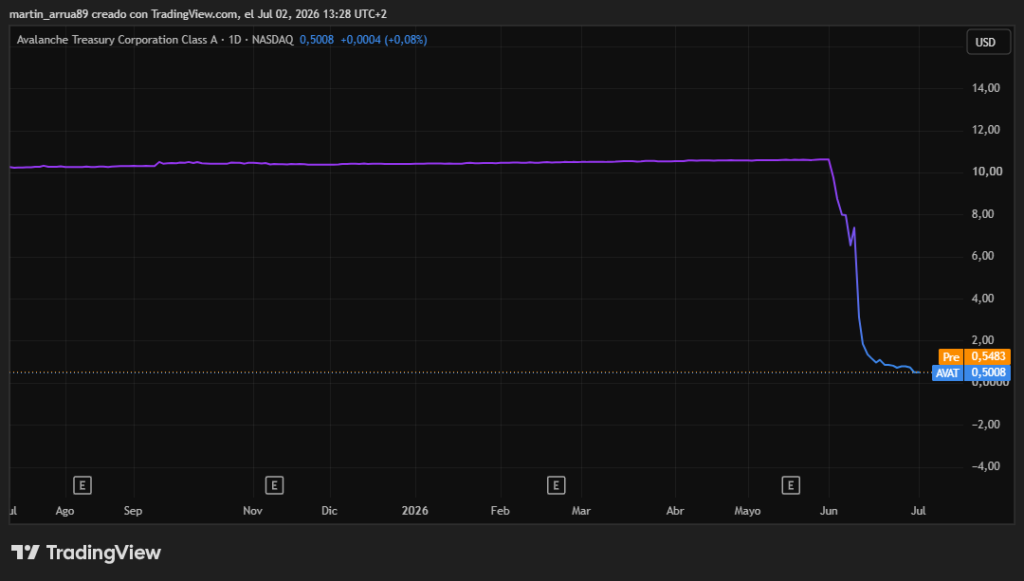Click the 1D interval in legend
1024x581 pixels.
pyautogui.click(x=234, y=40)
